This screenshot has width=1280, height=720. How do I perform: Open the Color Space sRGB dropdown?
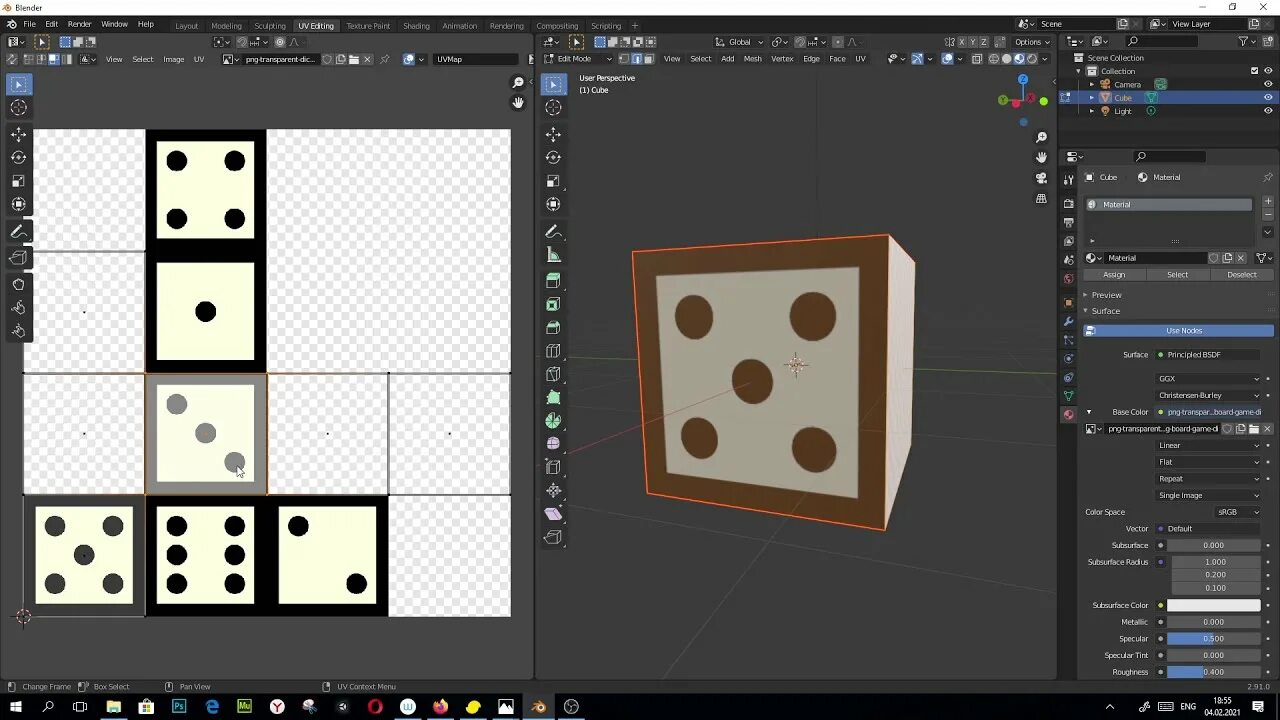(1239, 512)
